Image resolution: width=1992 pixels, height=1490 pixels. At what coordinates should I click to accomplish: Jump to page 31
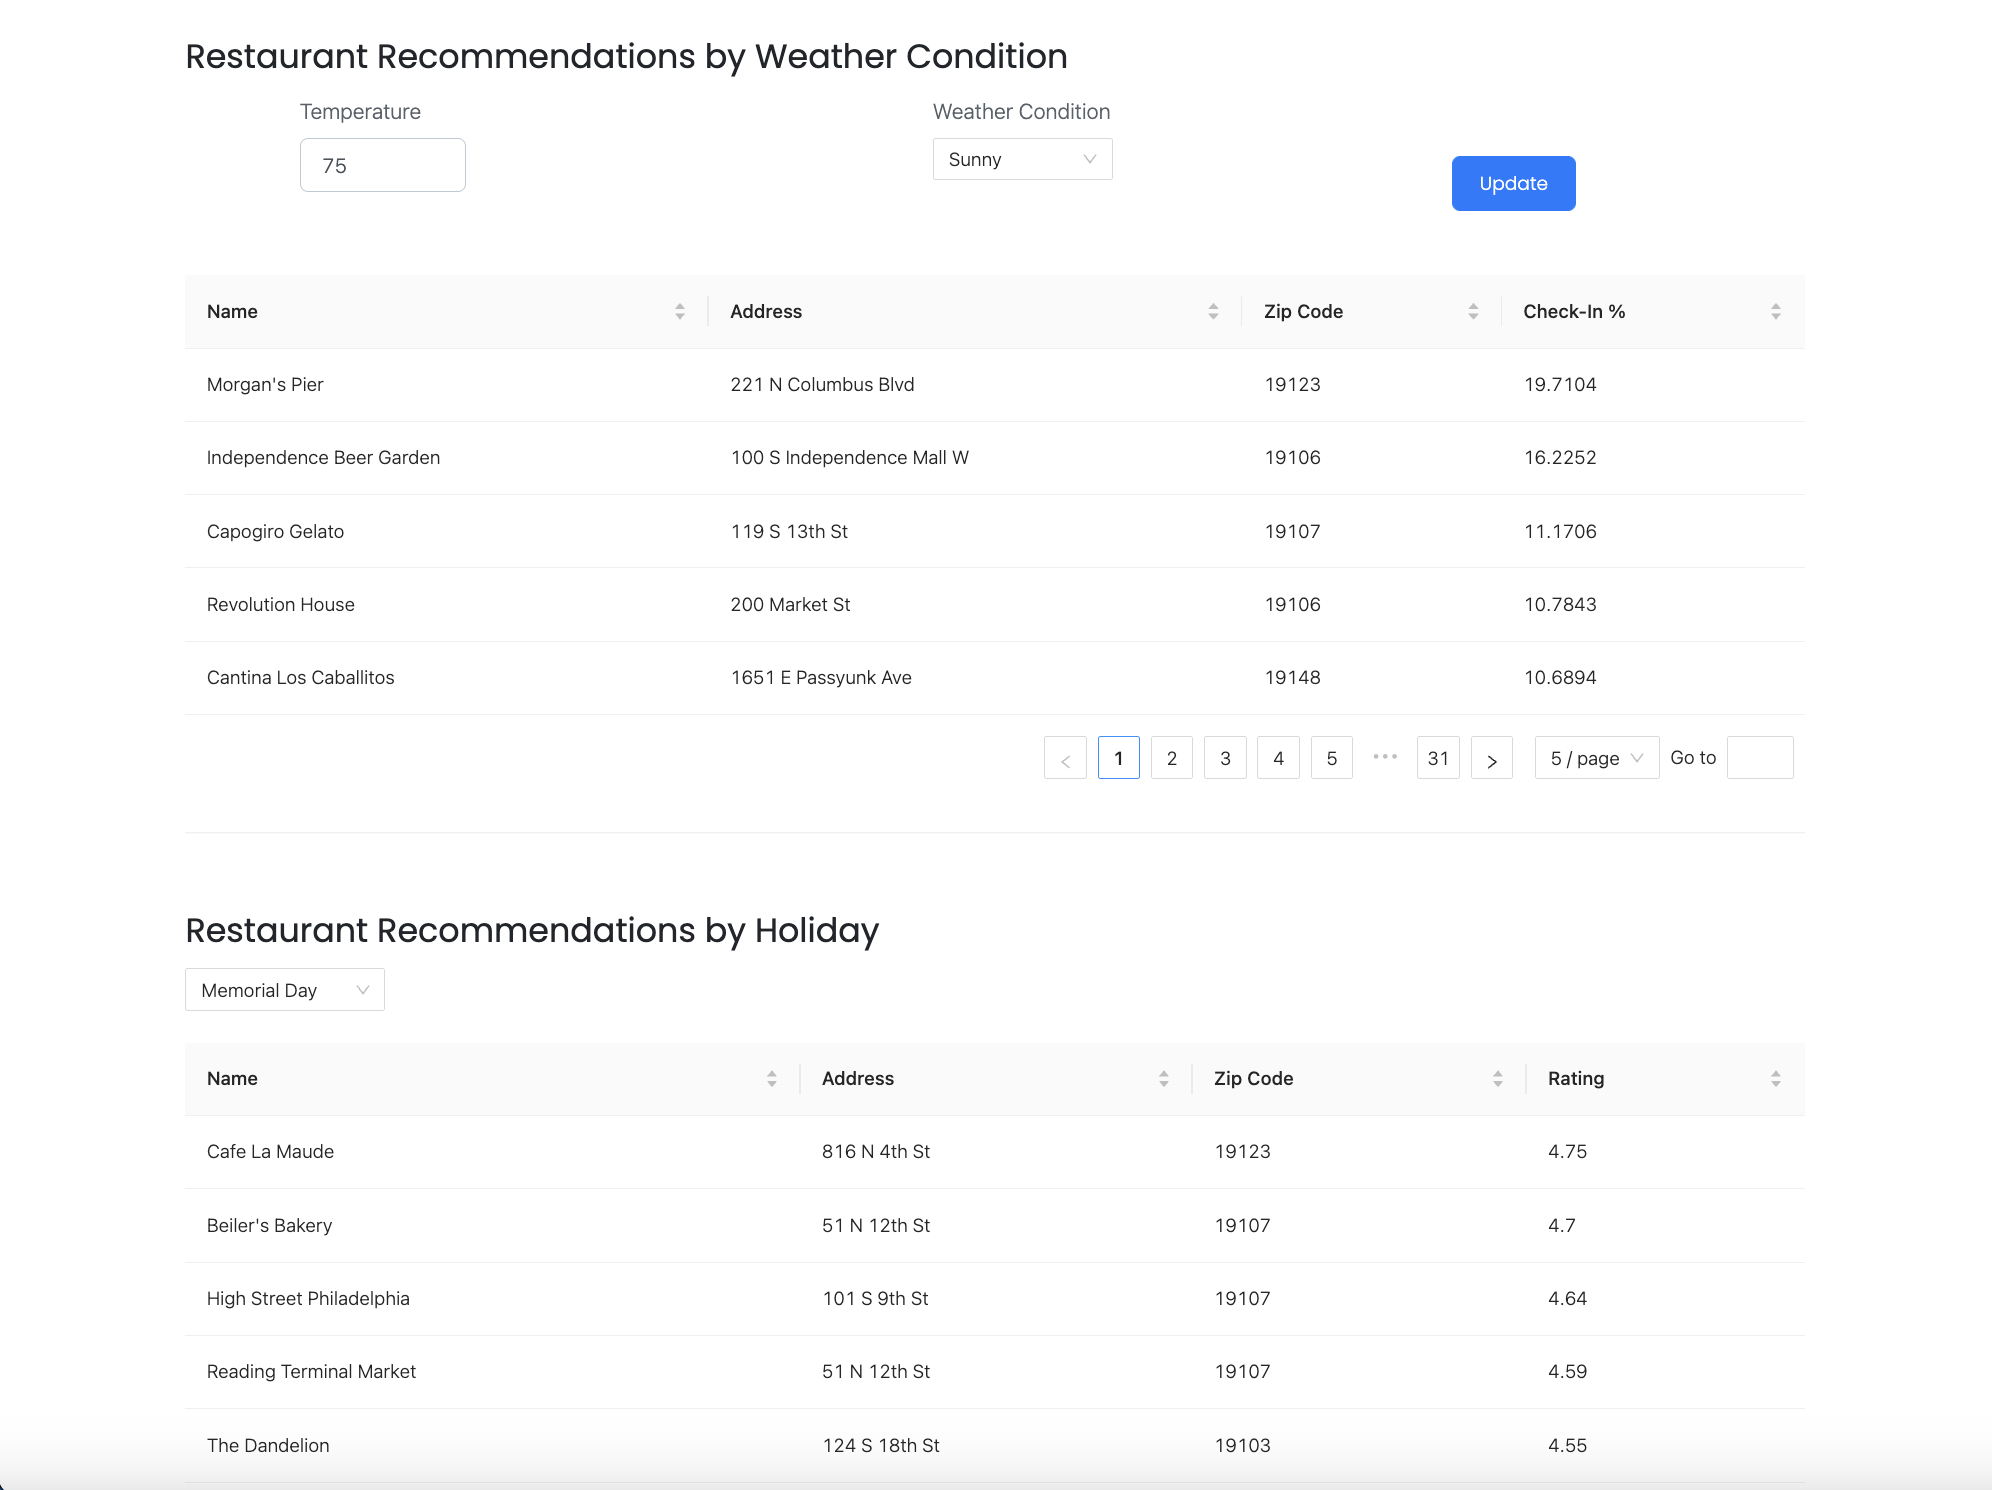[1438, 759]
